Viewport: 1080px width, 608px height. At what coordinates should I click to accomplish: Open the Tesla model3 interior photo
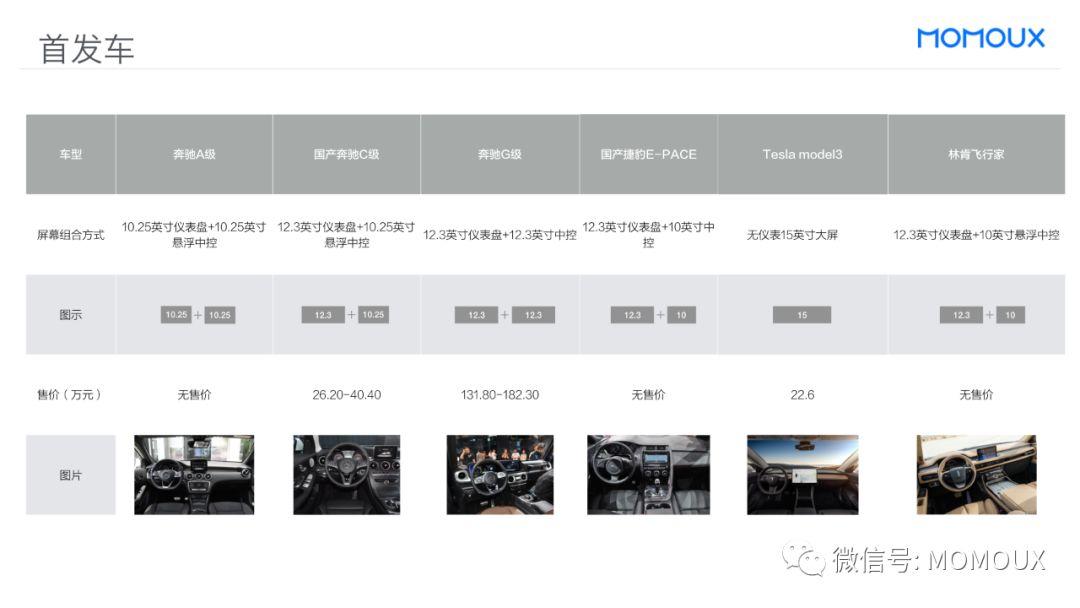[802, 474]
